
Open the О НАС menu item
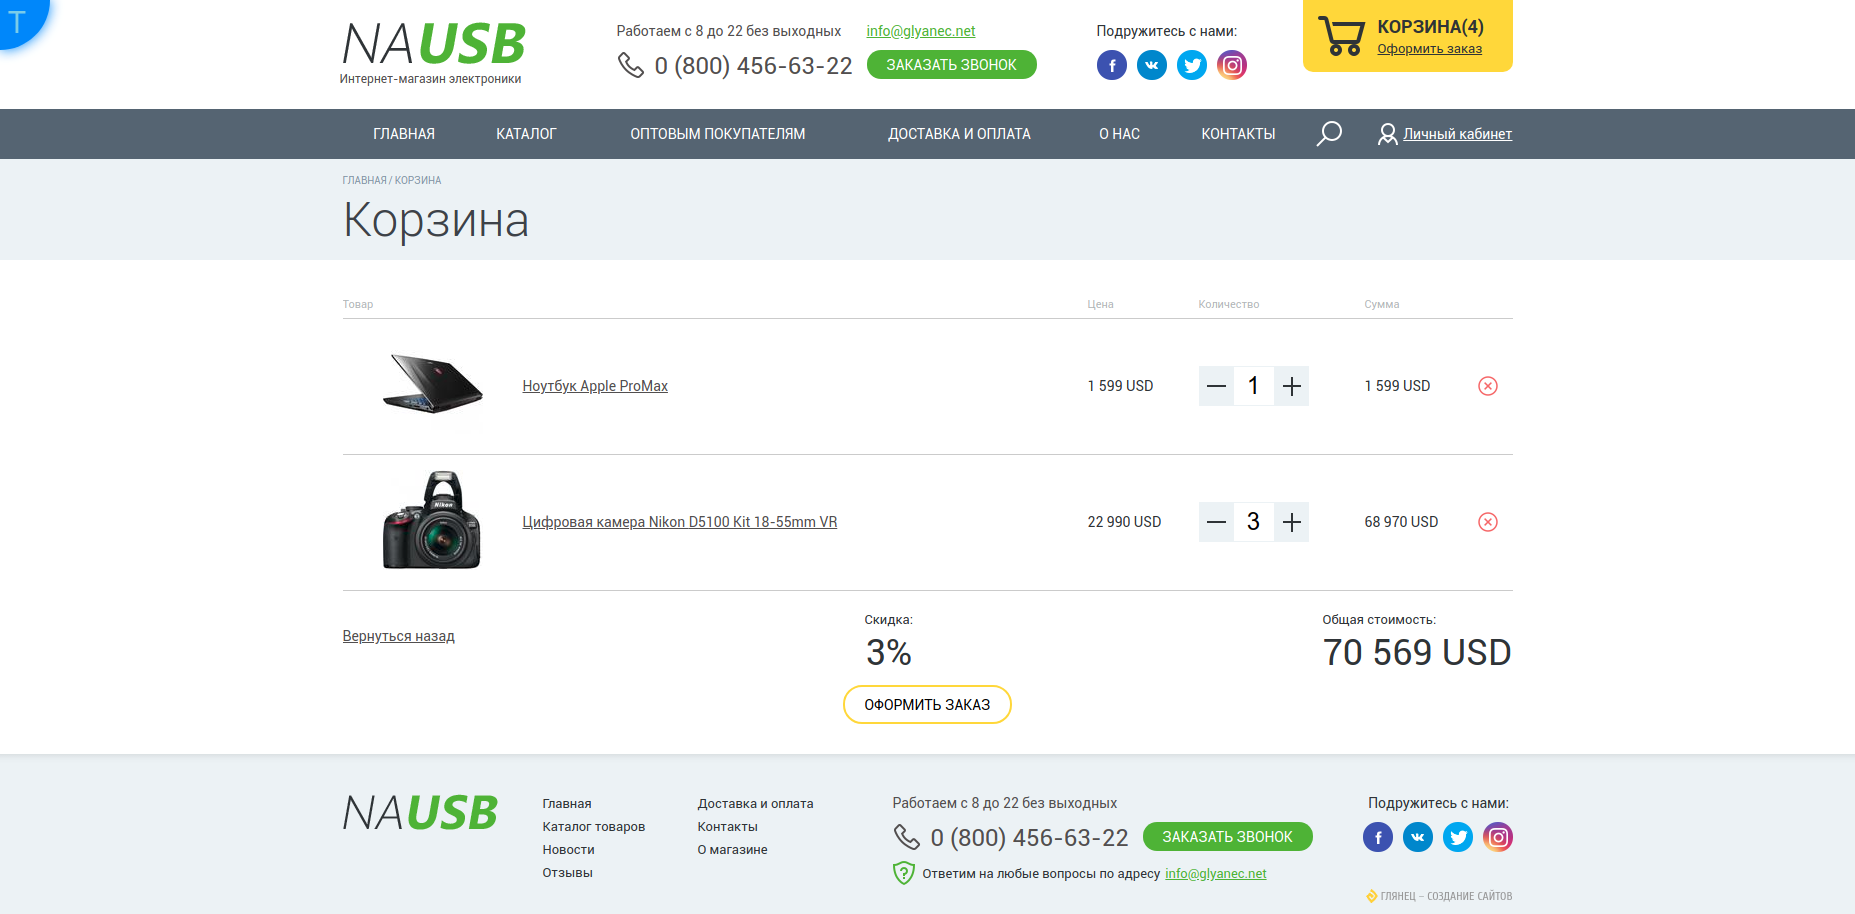(1119, 134)
